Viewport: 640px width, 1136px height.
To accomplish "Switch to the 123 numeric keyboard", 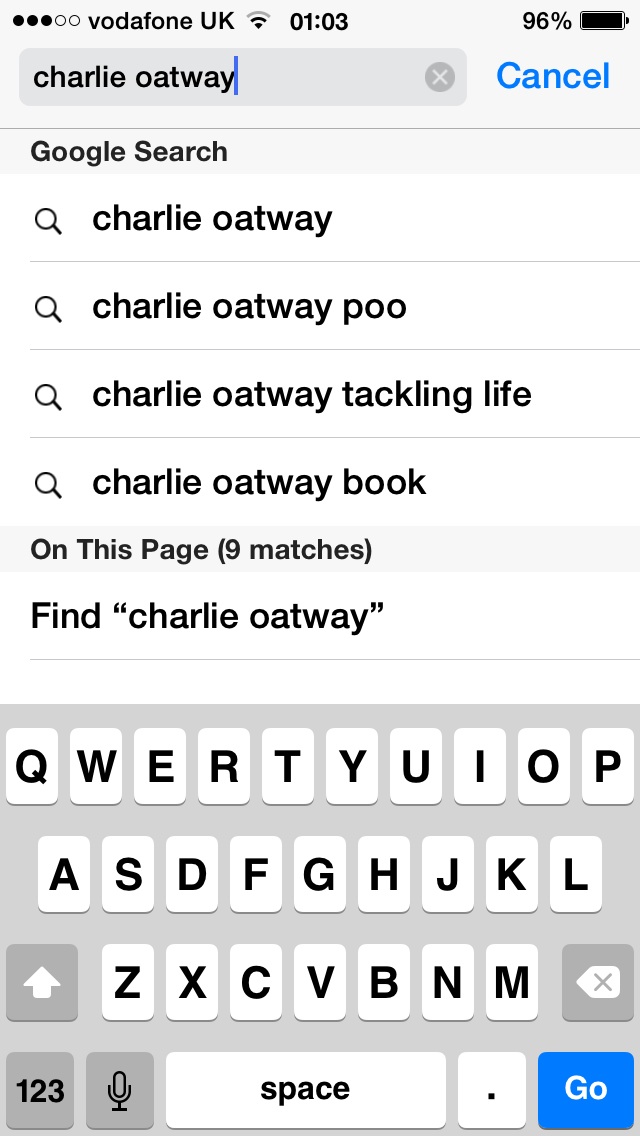I will pyautogui.click(x=41, y=1089).
